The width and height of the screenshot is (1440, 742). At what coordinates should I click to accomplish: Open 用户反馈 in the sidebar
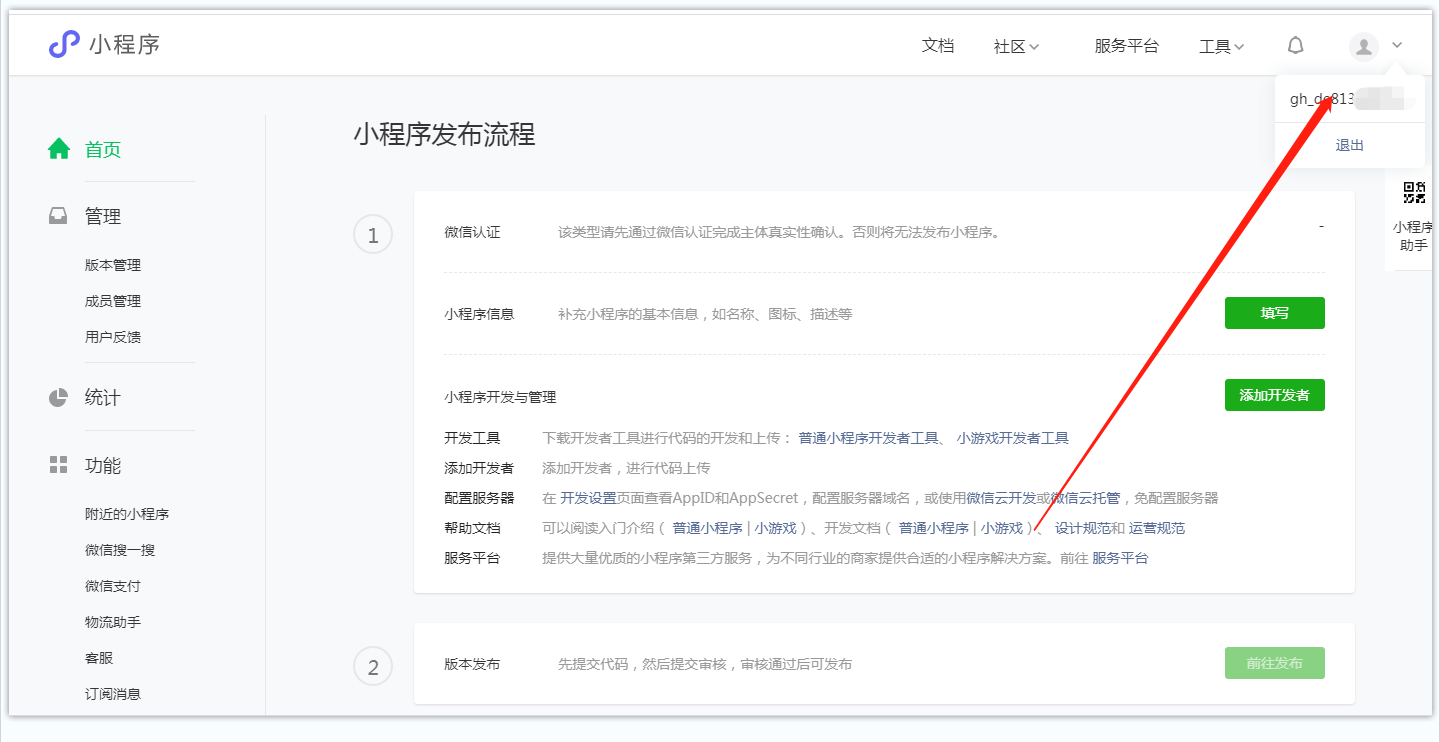113,337
